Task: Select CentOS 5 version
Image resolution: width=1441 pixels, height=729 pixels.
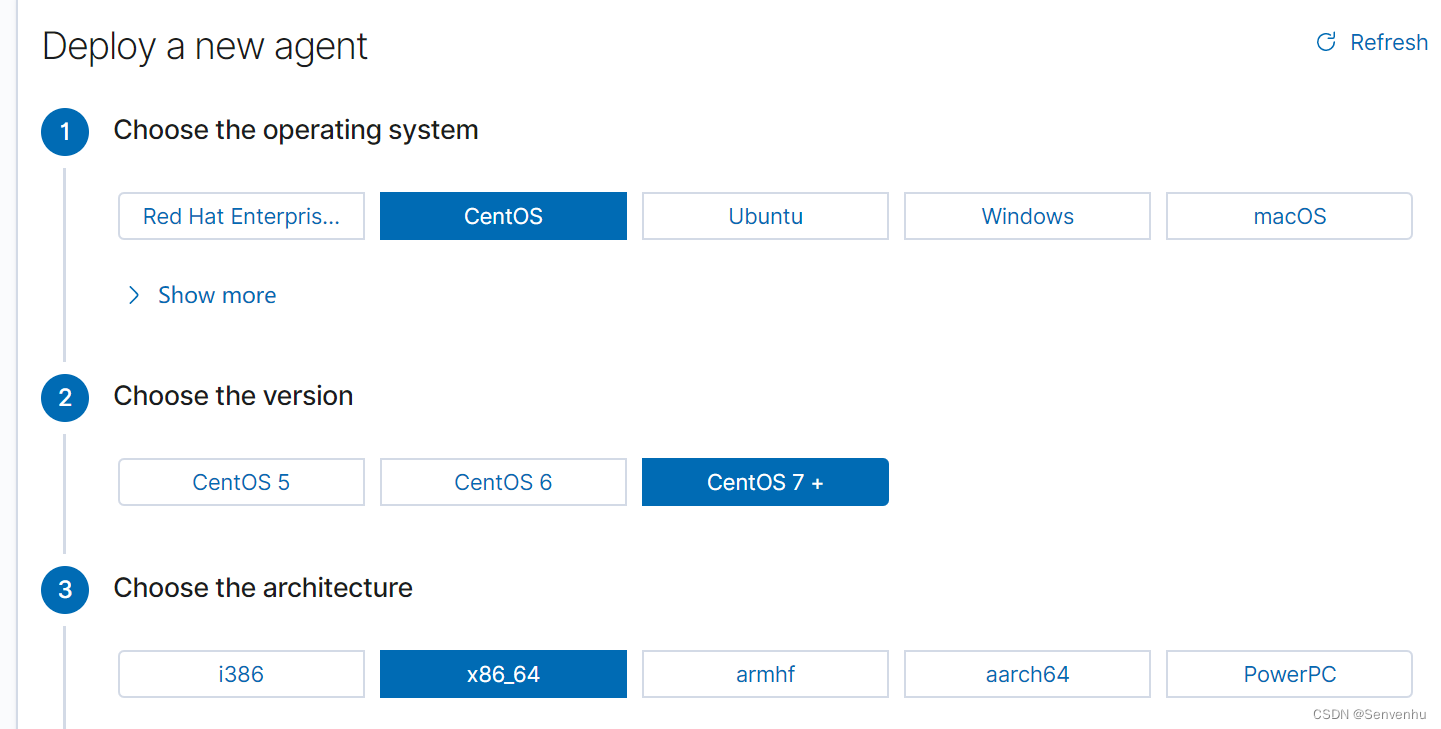Action: coord(241,482)
